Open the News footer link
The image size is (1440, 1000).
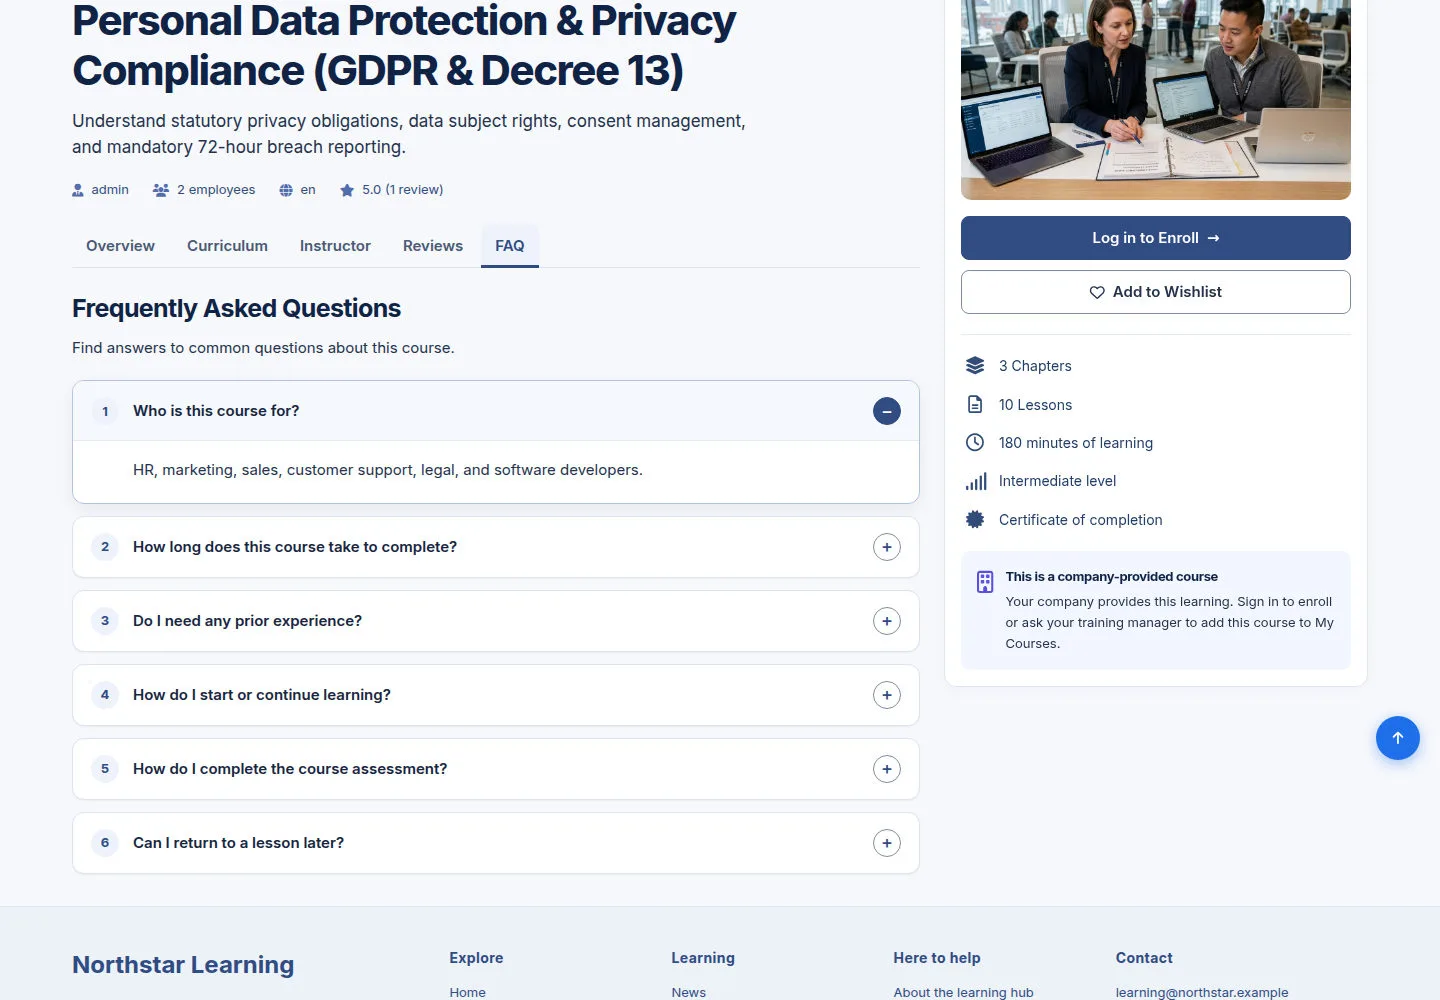689,992
